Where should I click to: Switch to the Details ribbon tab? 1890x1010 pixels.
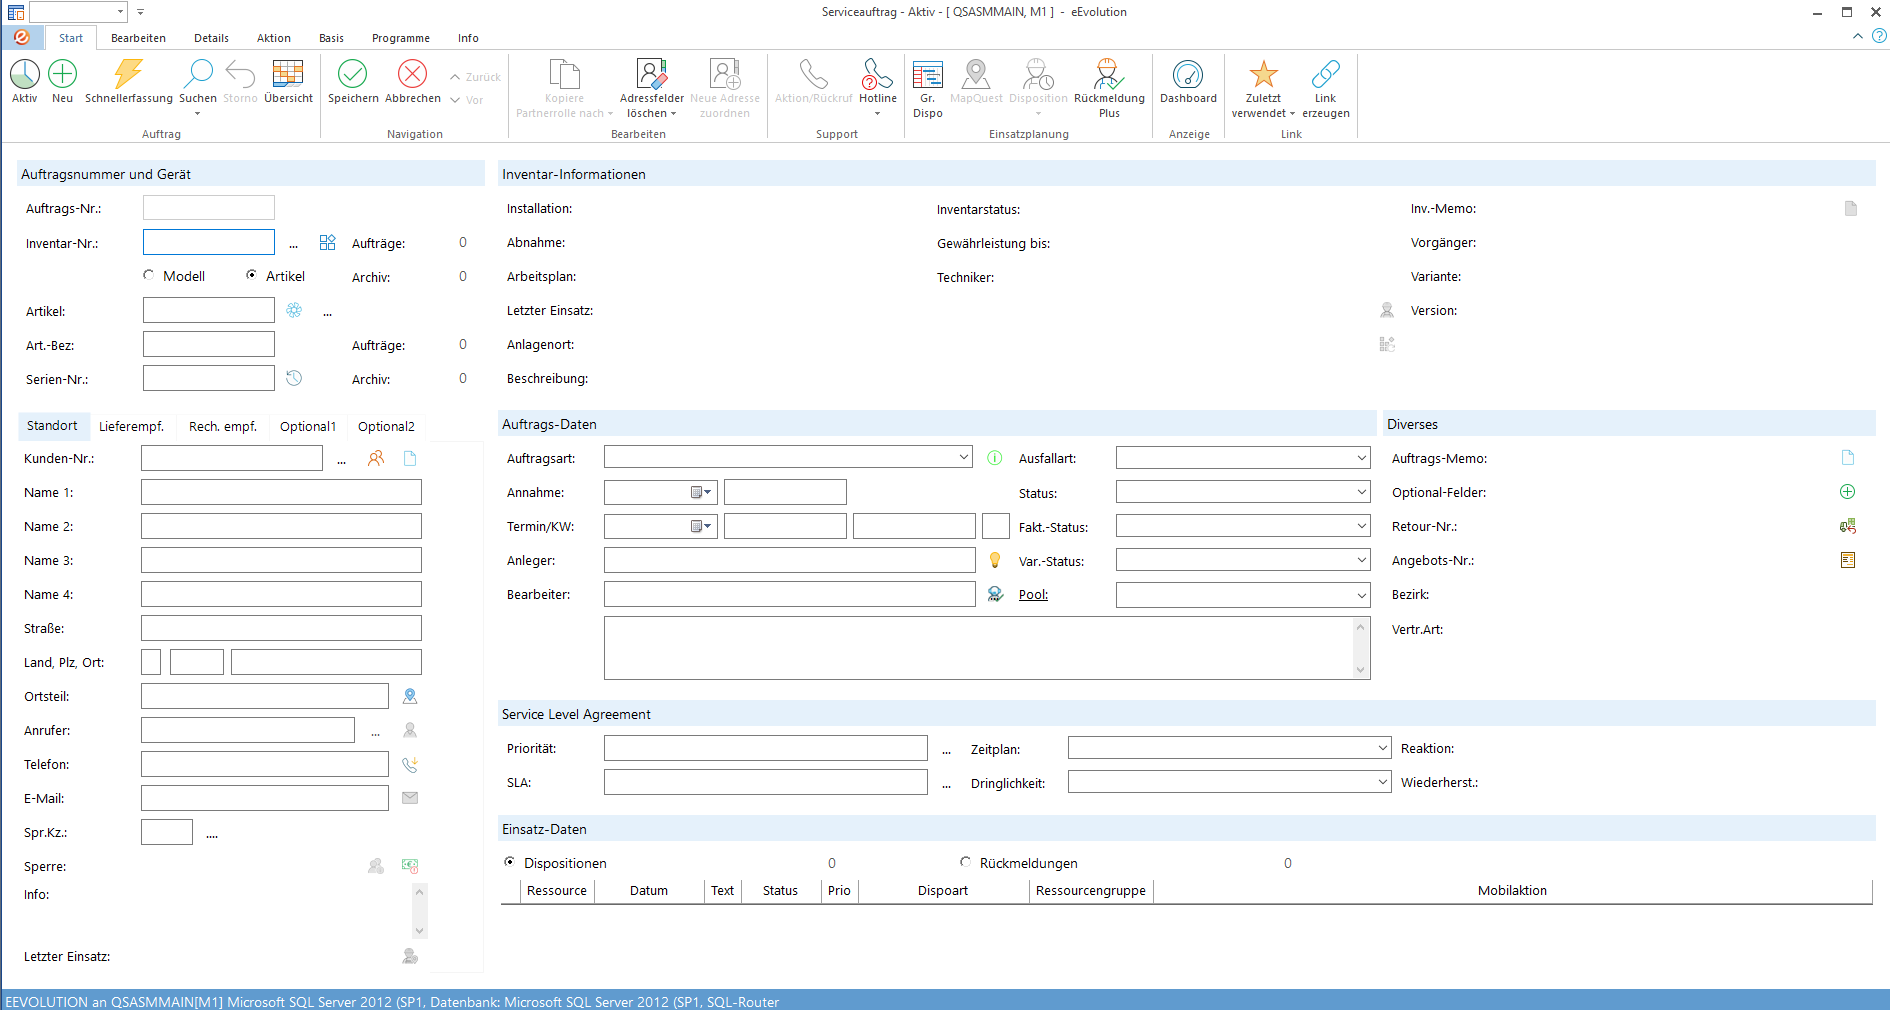pos(211,38)
